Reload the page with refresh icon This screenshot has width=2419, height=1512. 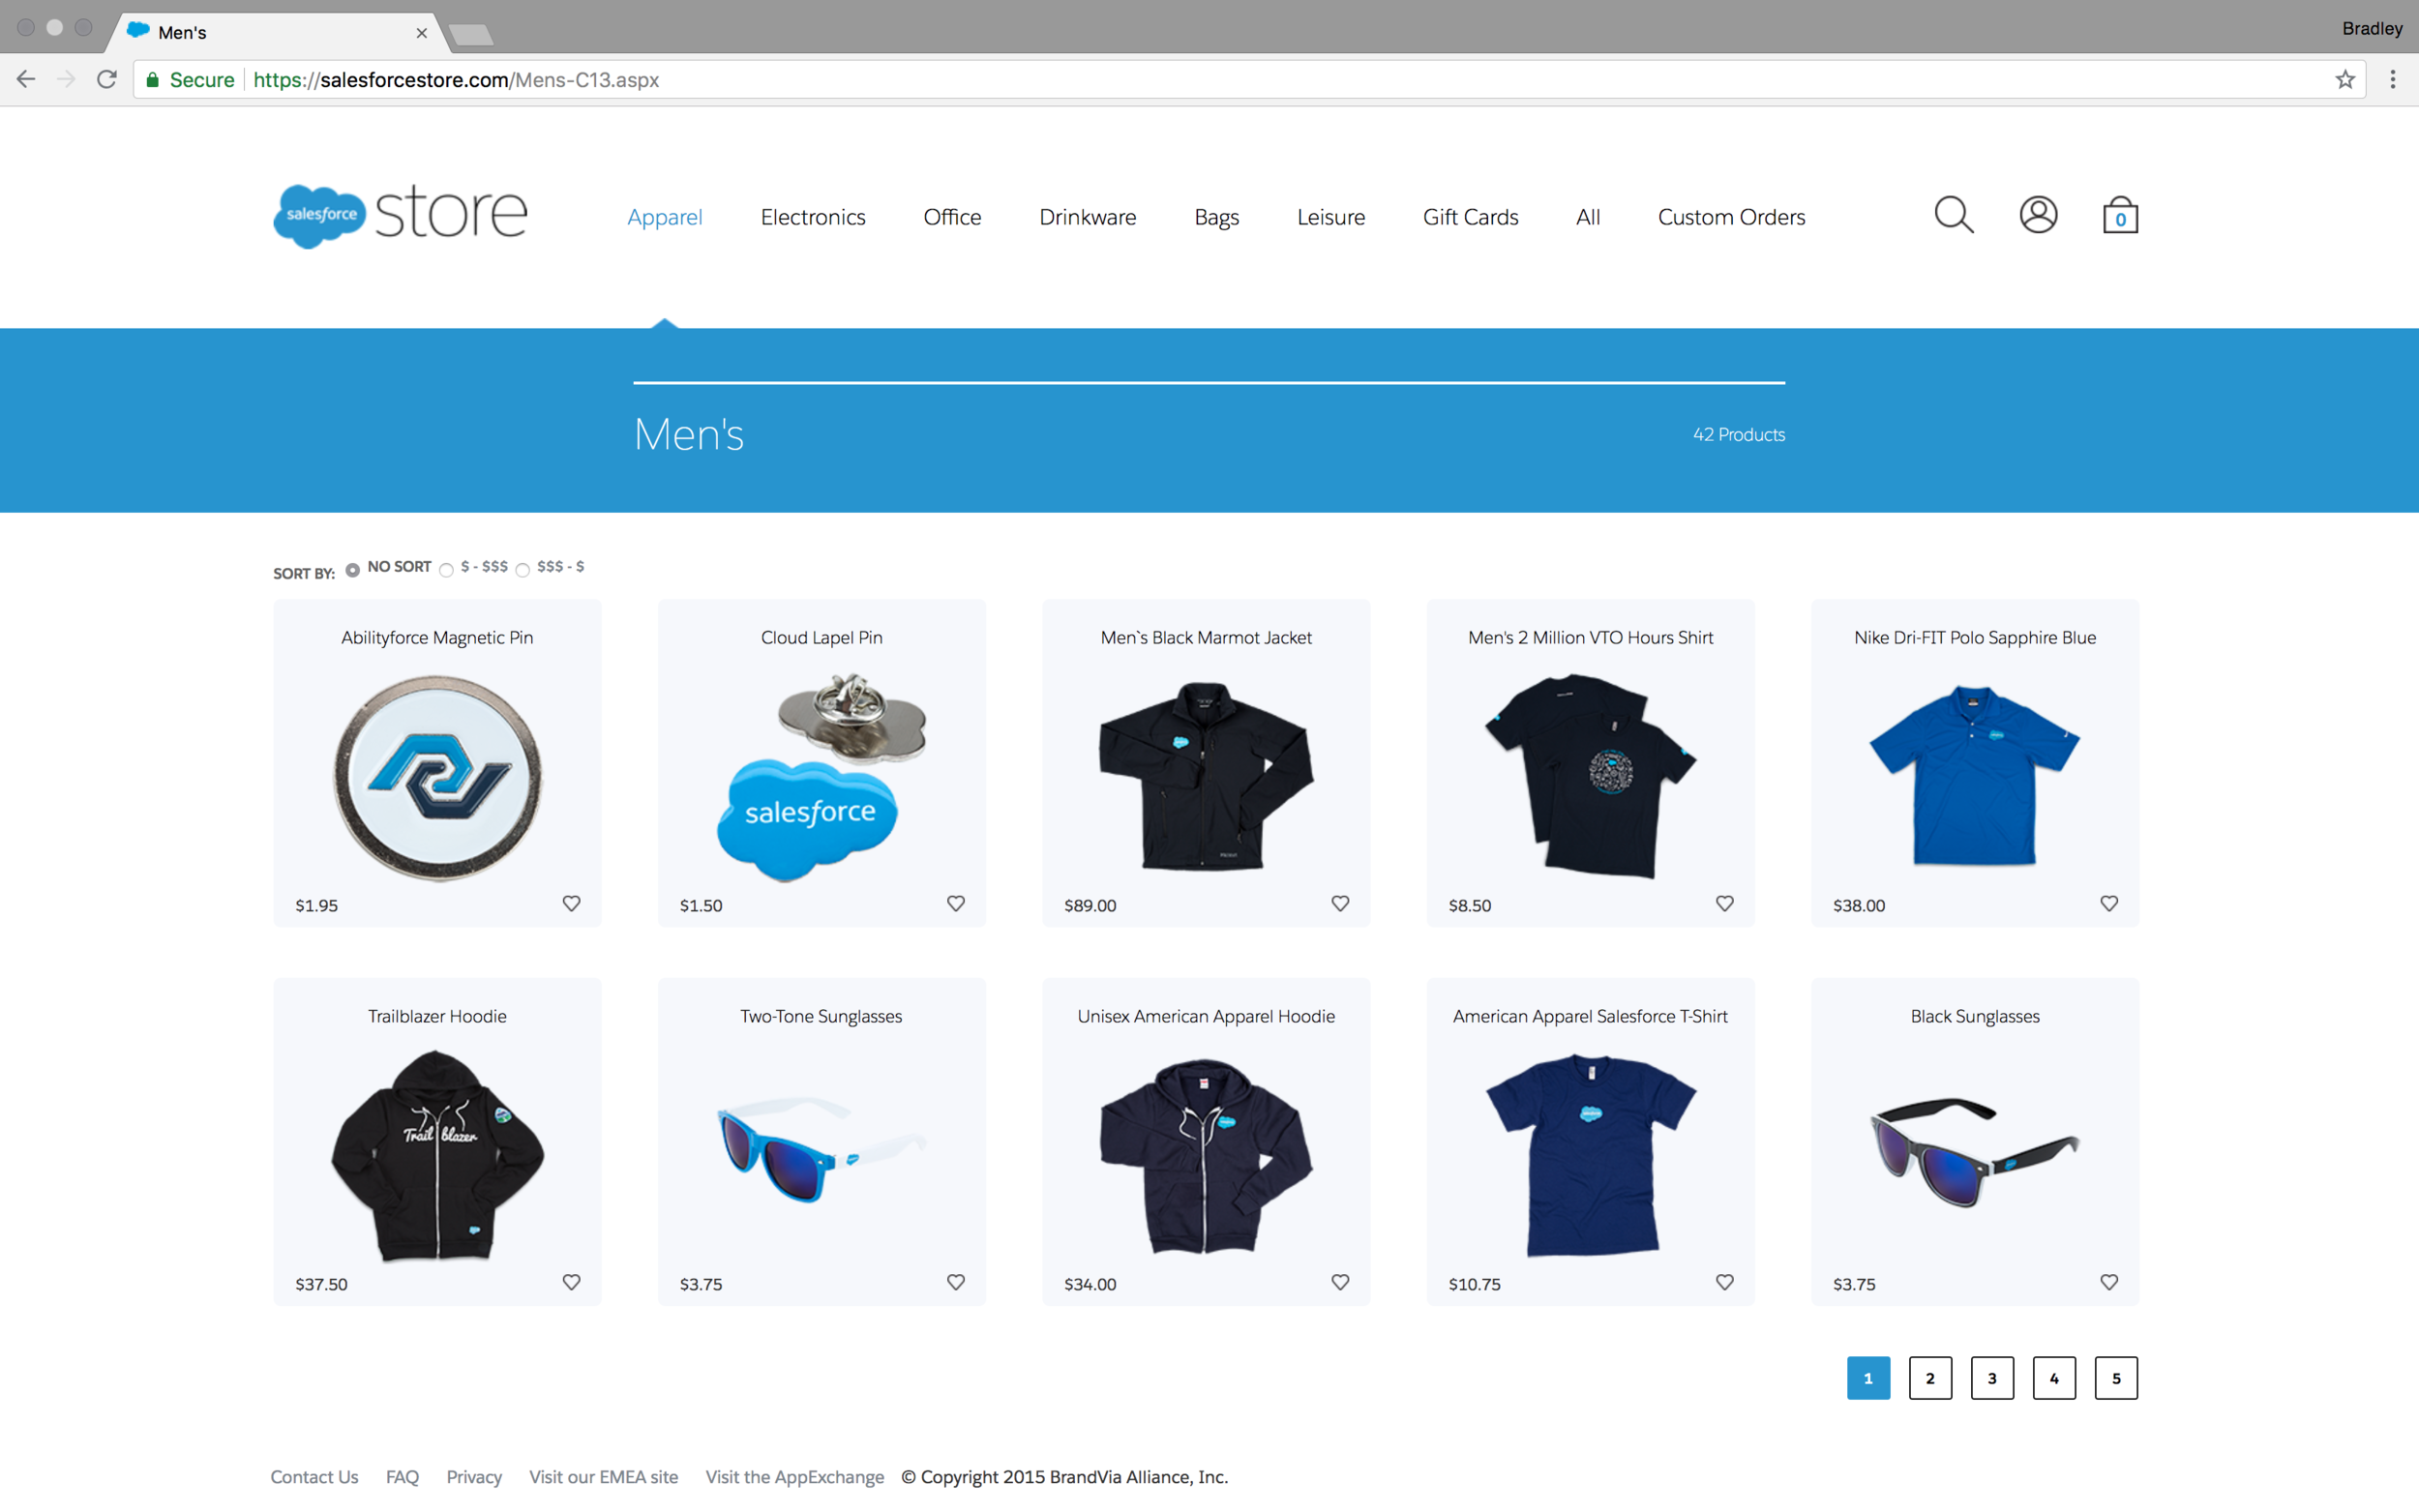click(107, 79)
